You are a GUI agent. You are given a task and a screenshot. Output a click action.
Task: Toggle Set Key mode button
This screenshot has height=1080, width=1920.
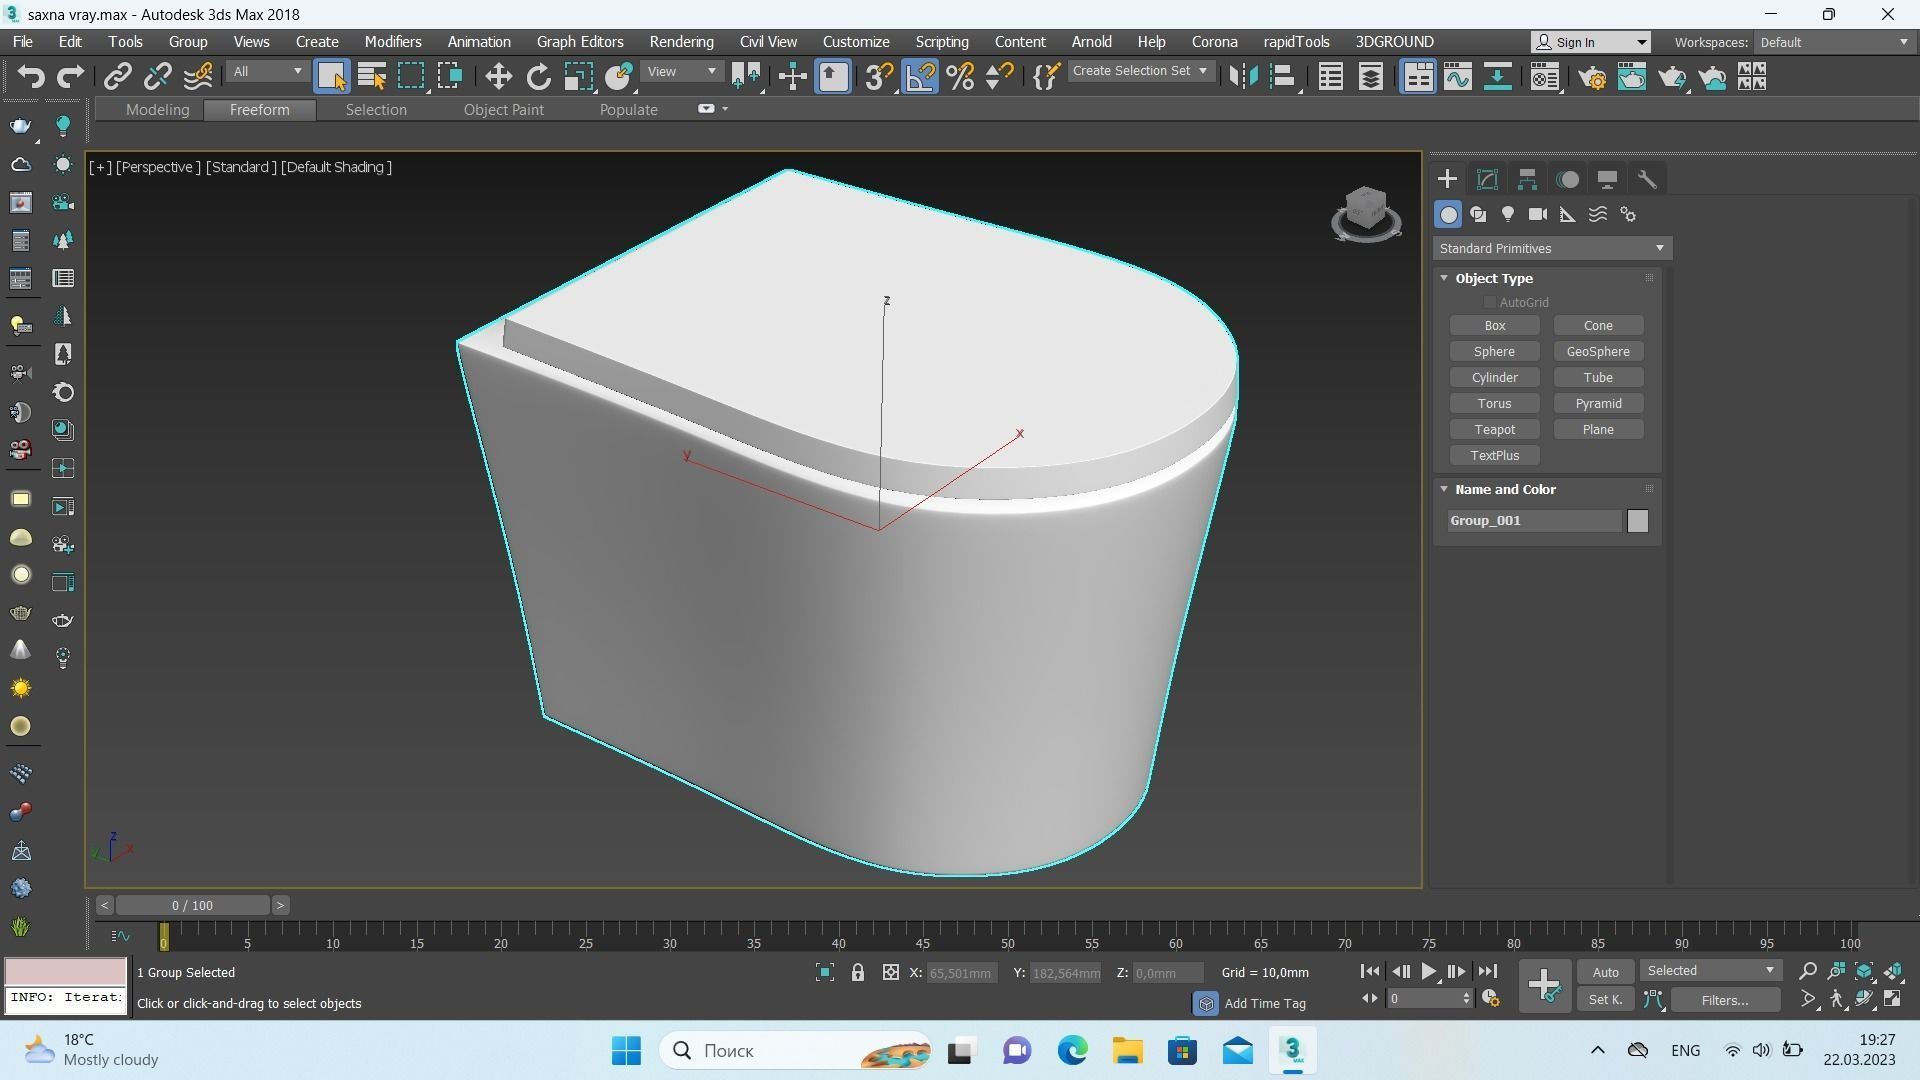[x=1605, y=999]
